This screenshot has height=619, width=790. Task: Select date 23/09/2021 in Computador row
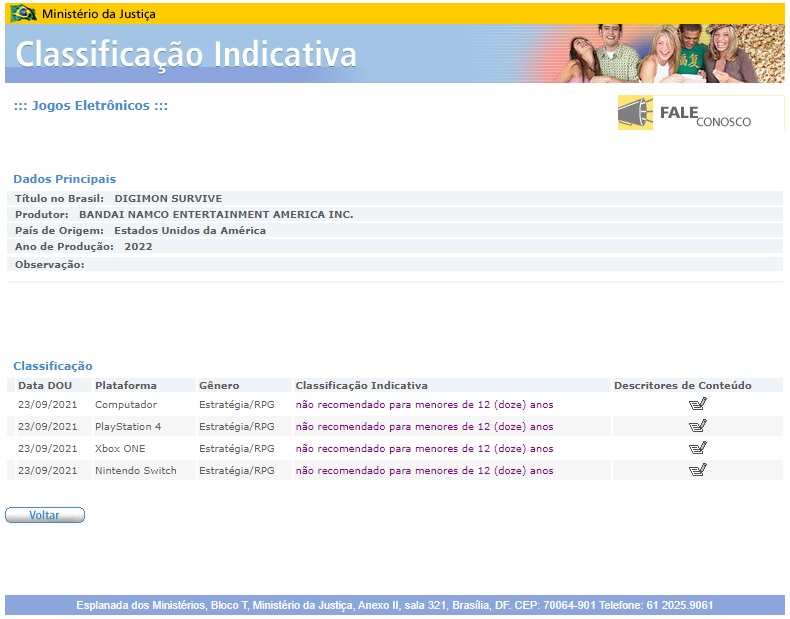tap(48, 404)
